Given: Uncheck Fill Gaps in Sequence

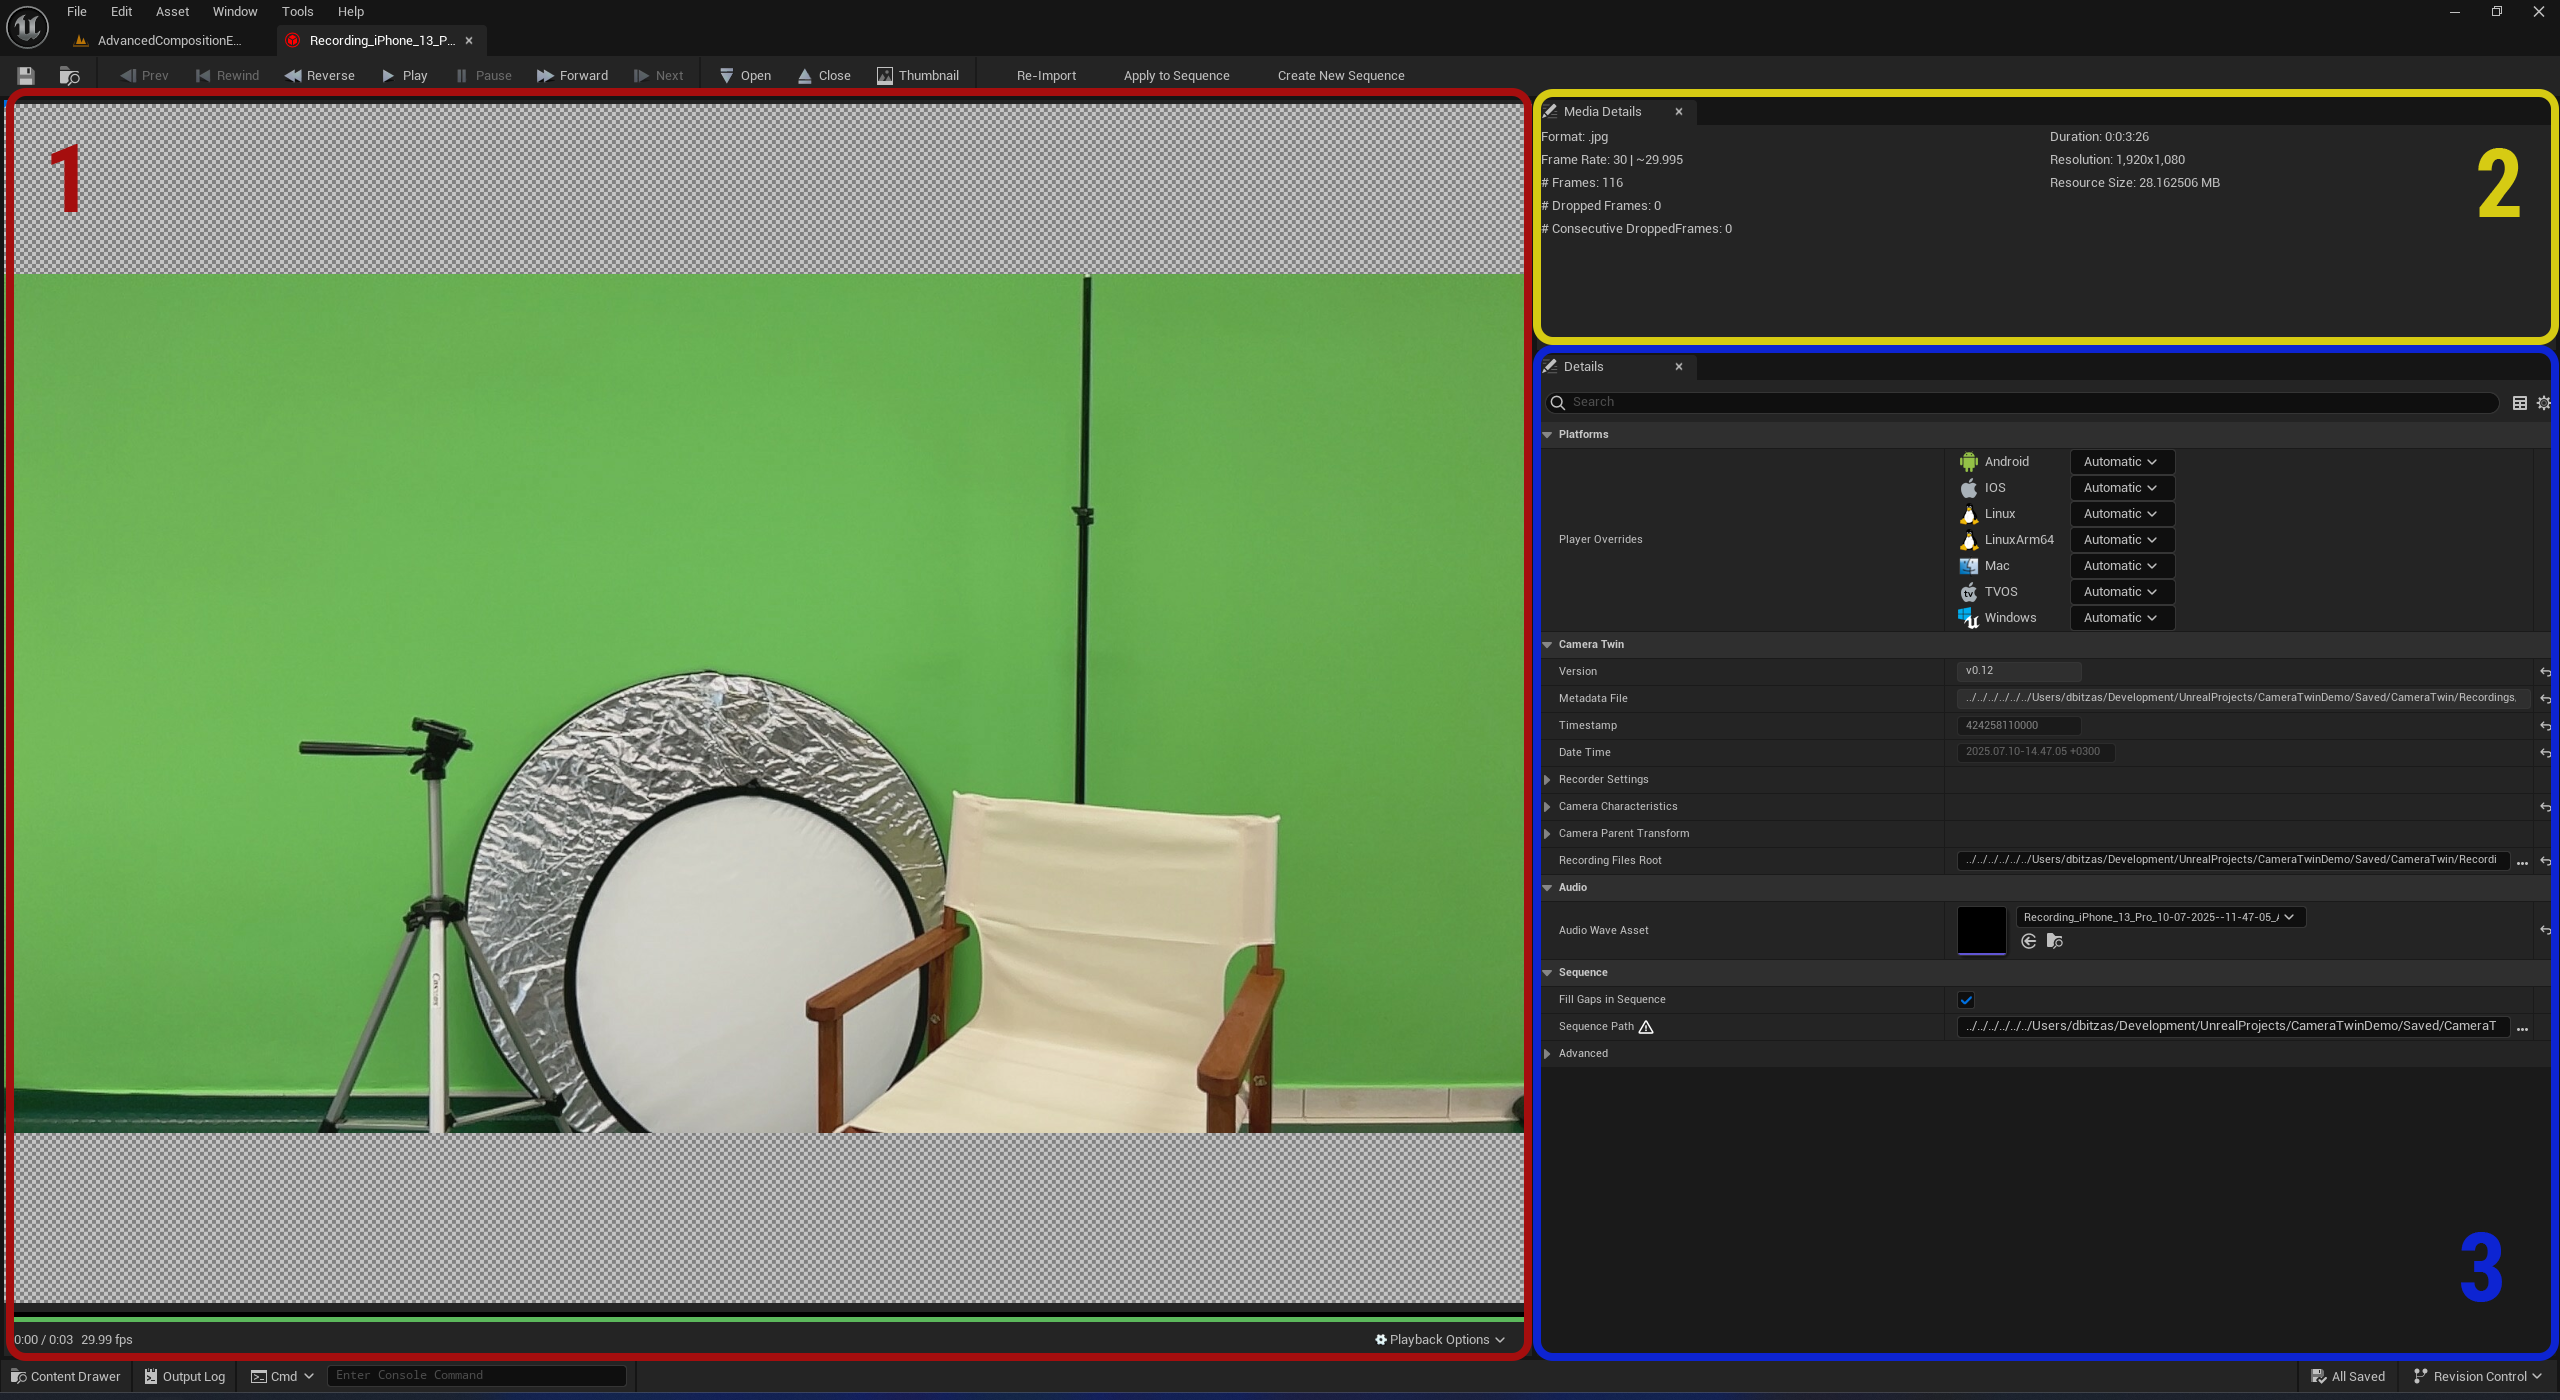Looking at the screenshot, I should [x=1966, y=1000].
